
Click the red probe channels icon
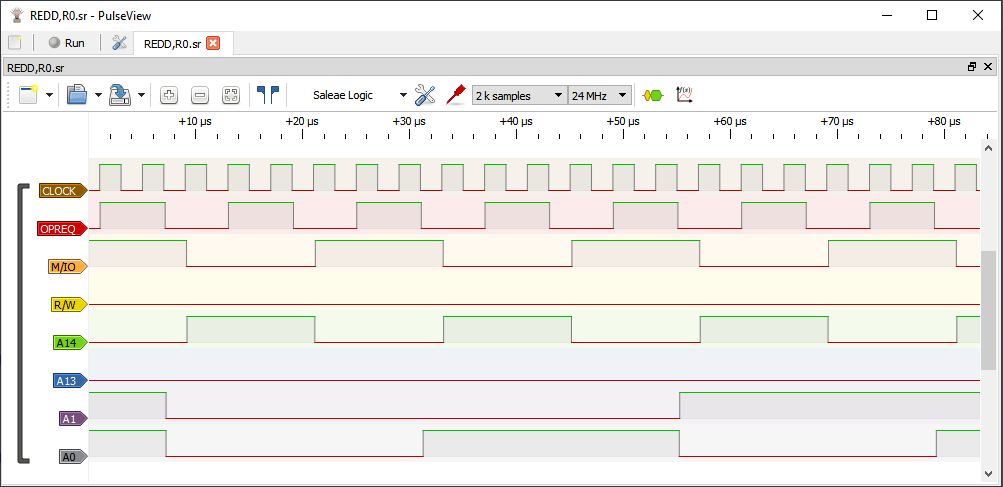pyautogui.click(x=456, y=95)
